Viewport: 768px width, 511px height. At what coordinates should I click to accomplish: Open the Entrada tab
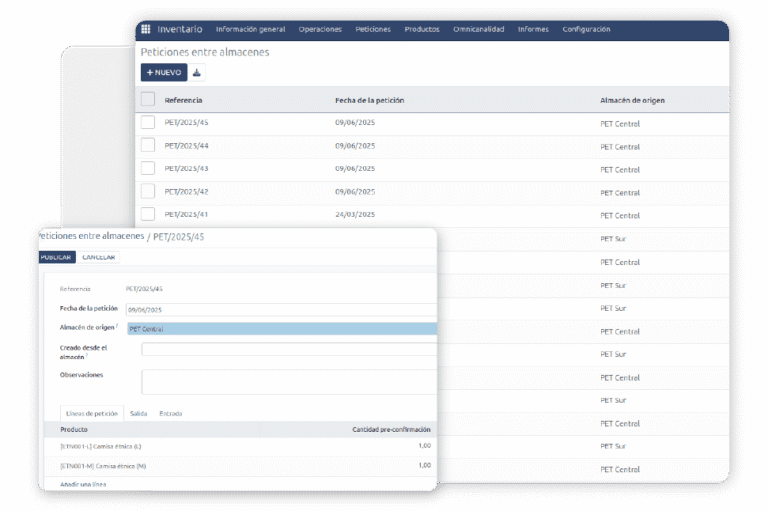(x=170, y=413)
